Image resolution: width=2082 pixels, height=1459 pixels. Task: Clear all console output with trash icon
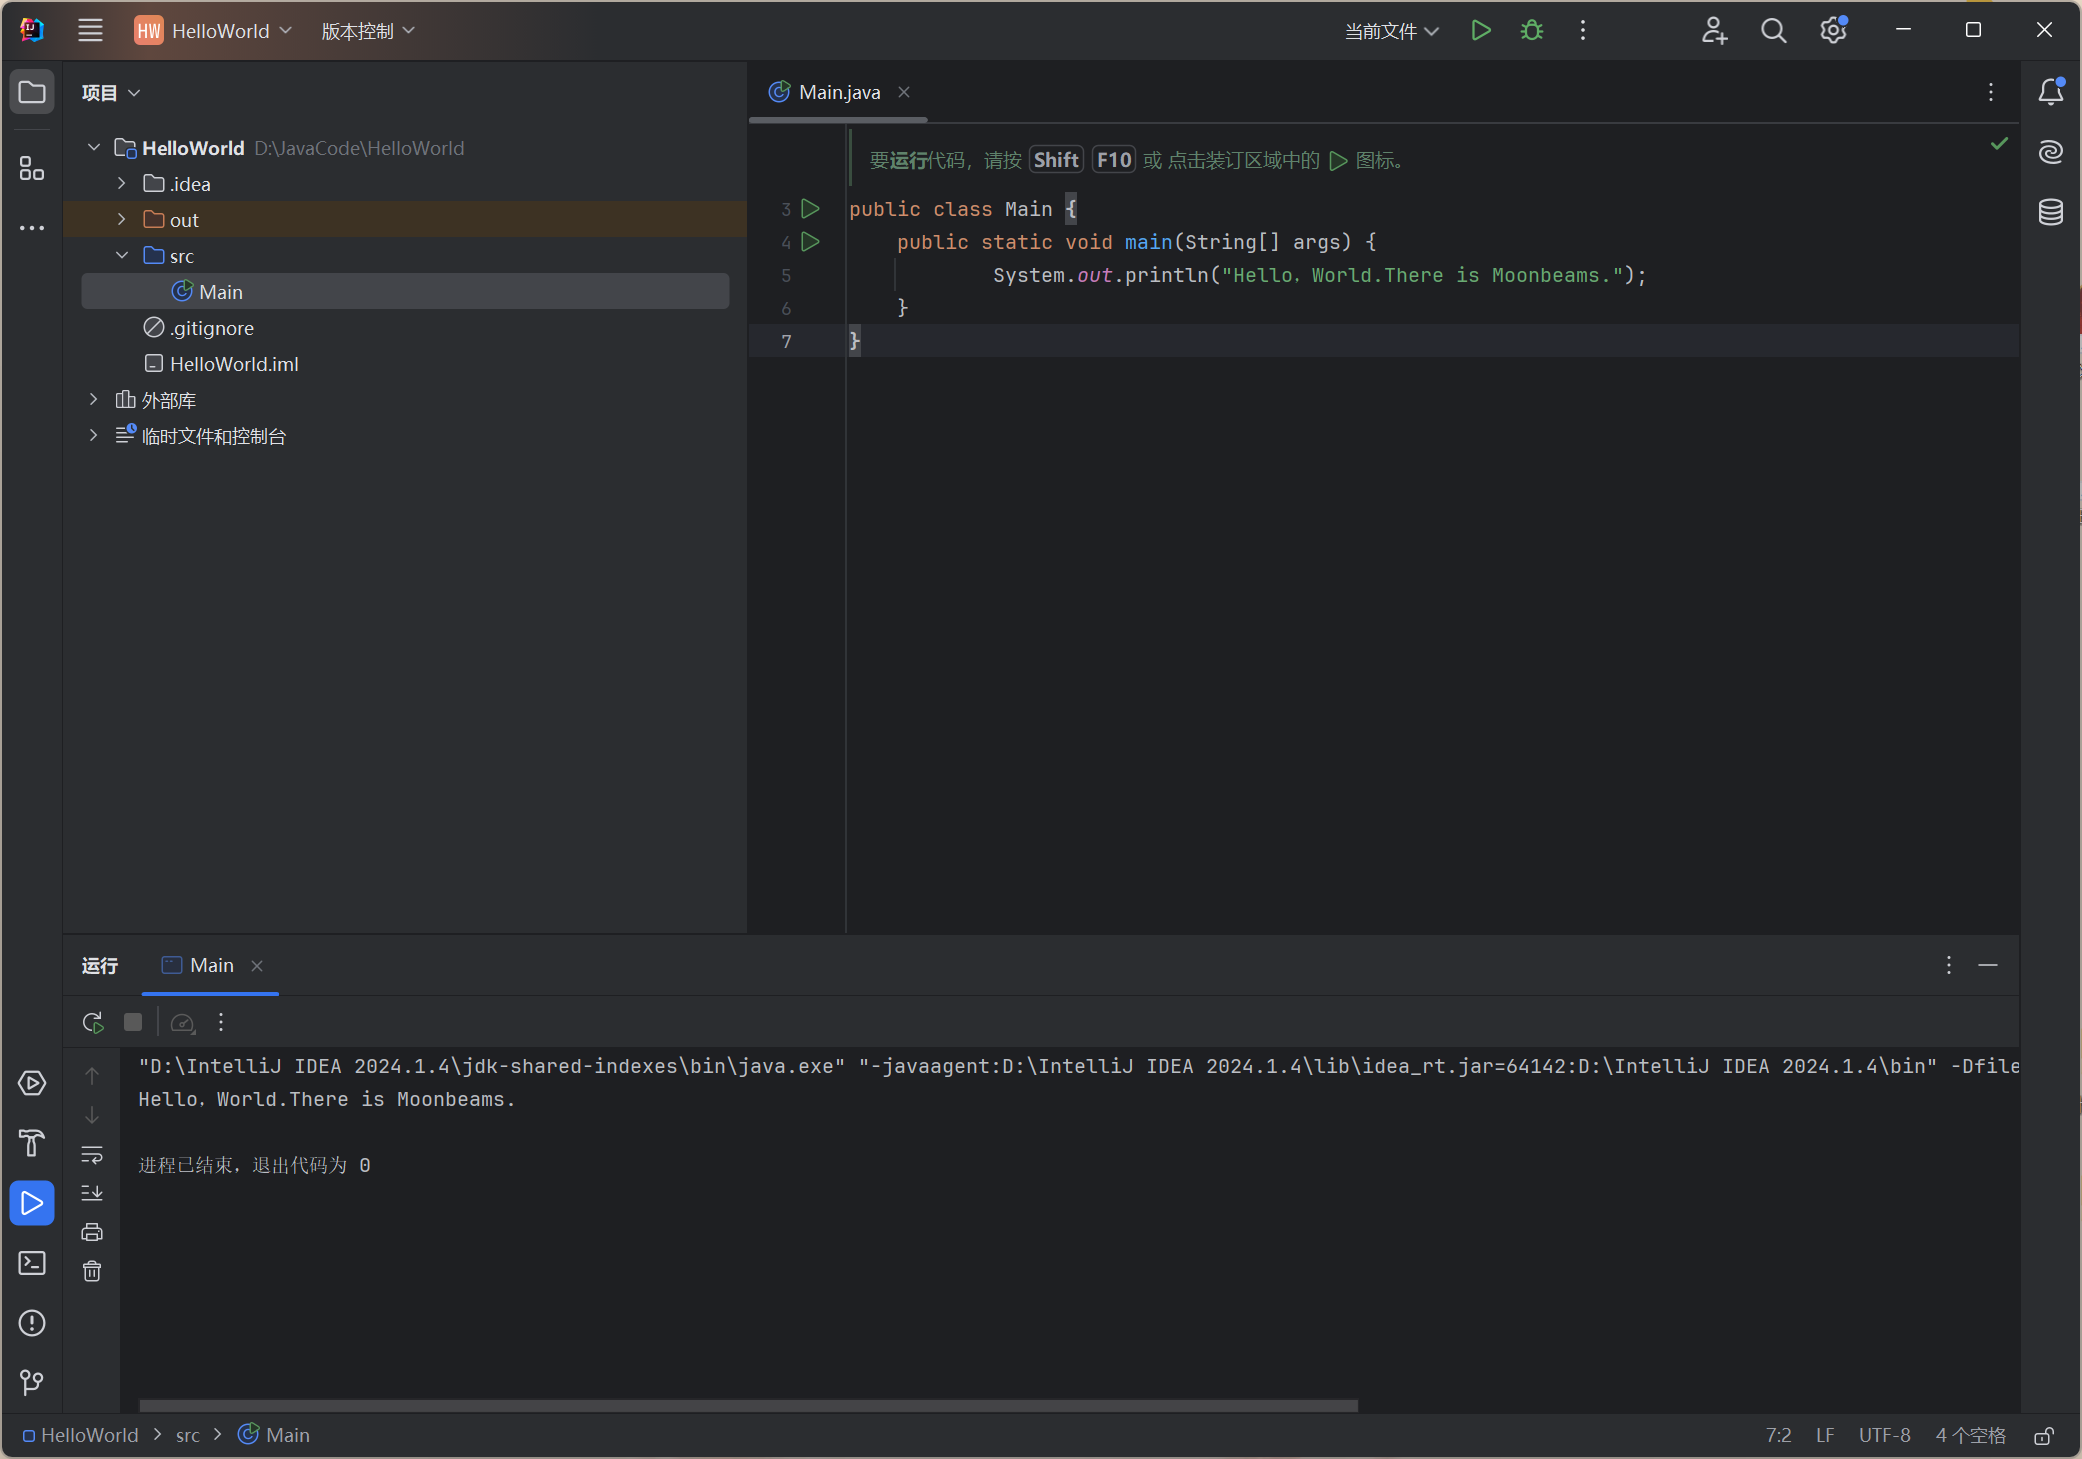[x=92, y=1271]
